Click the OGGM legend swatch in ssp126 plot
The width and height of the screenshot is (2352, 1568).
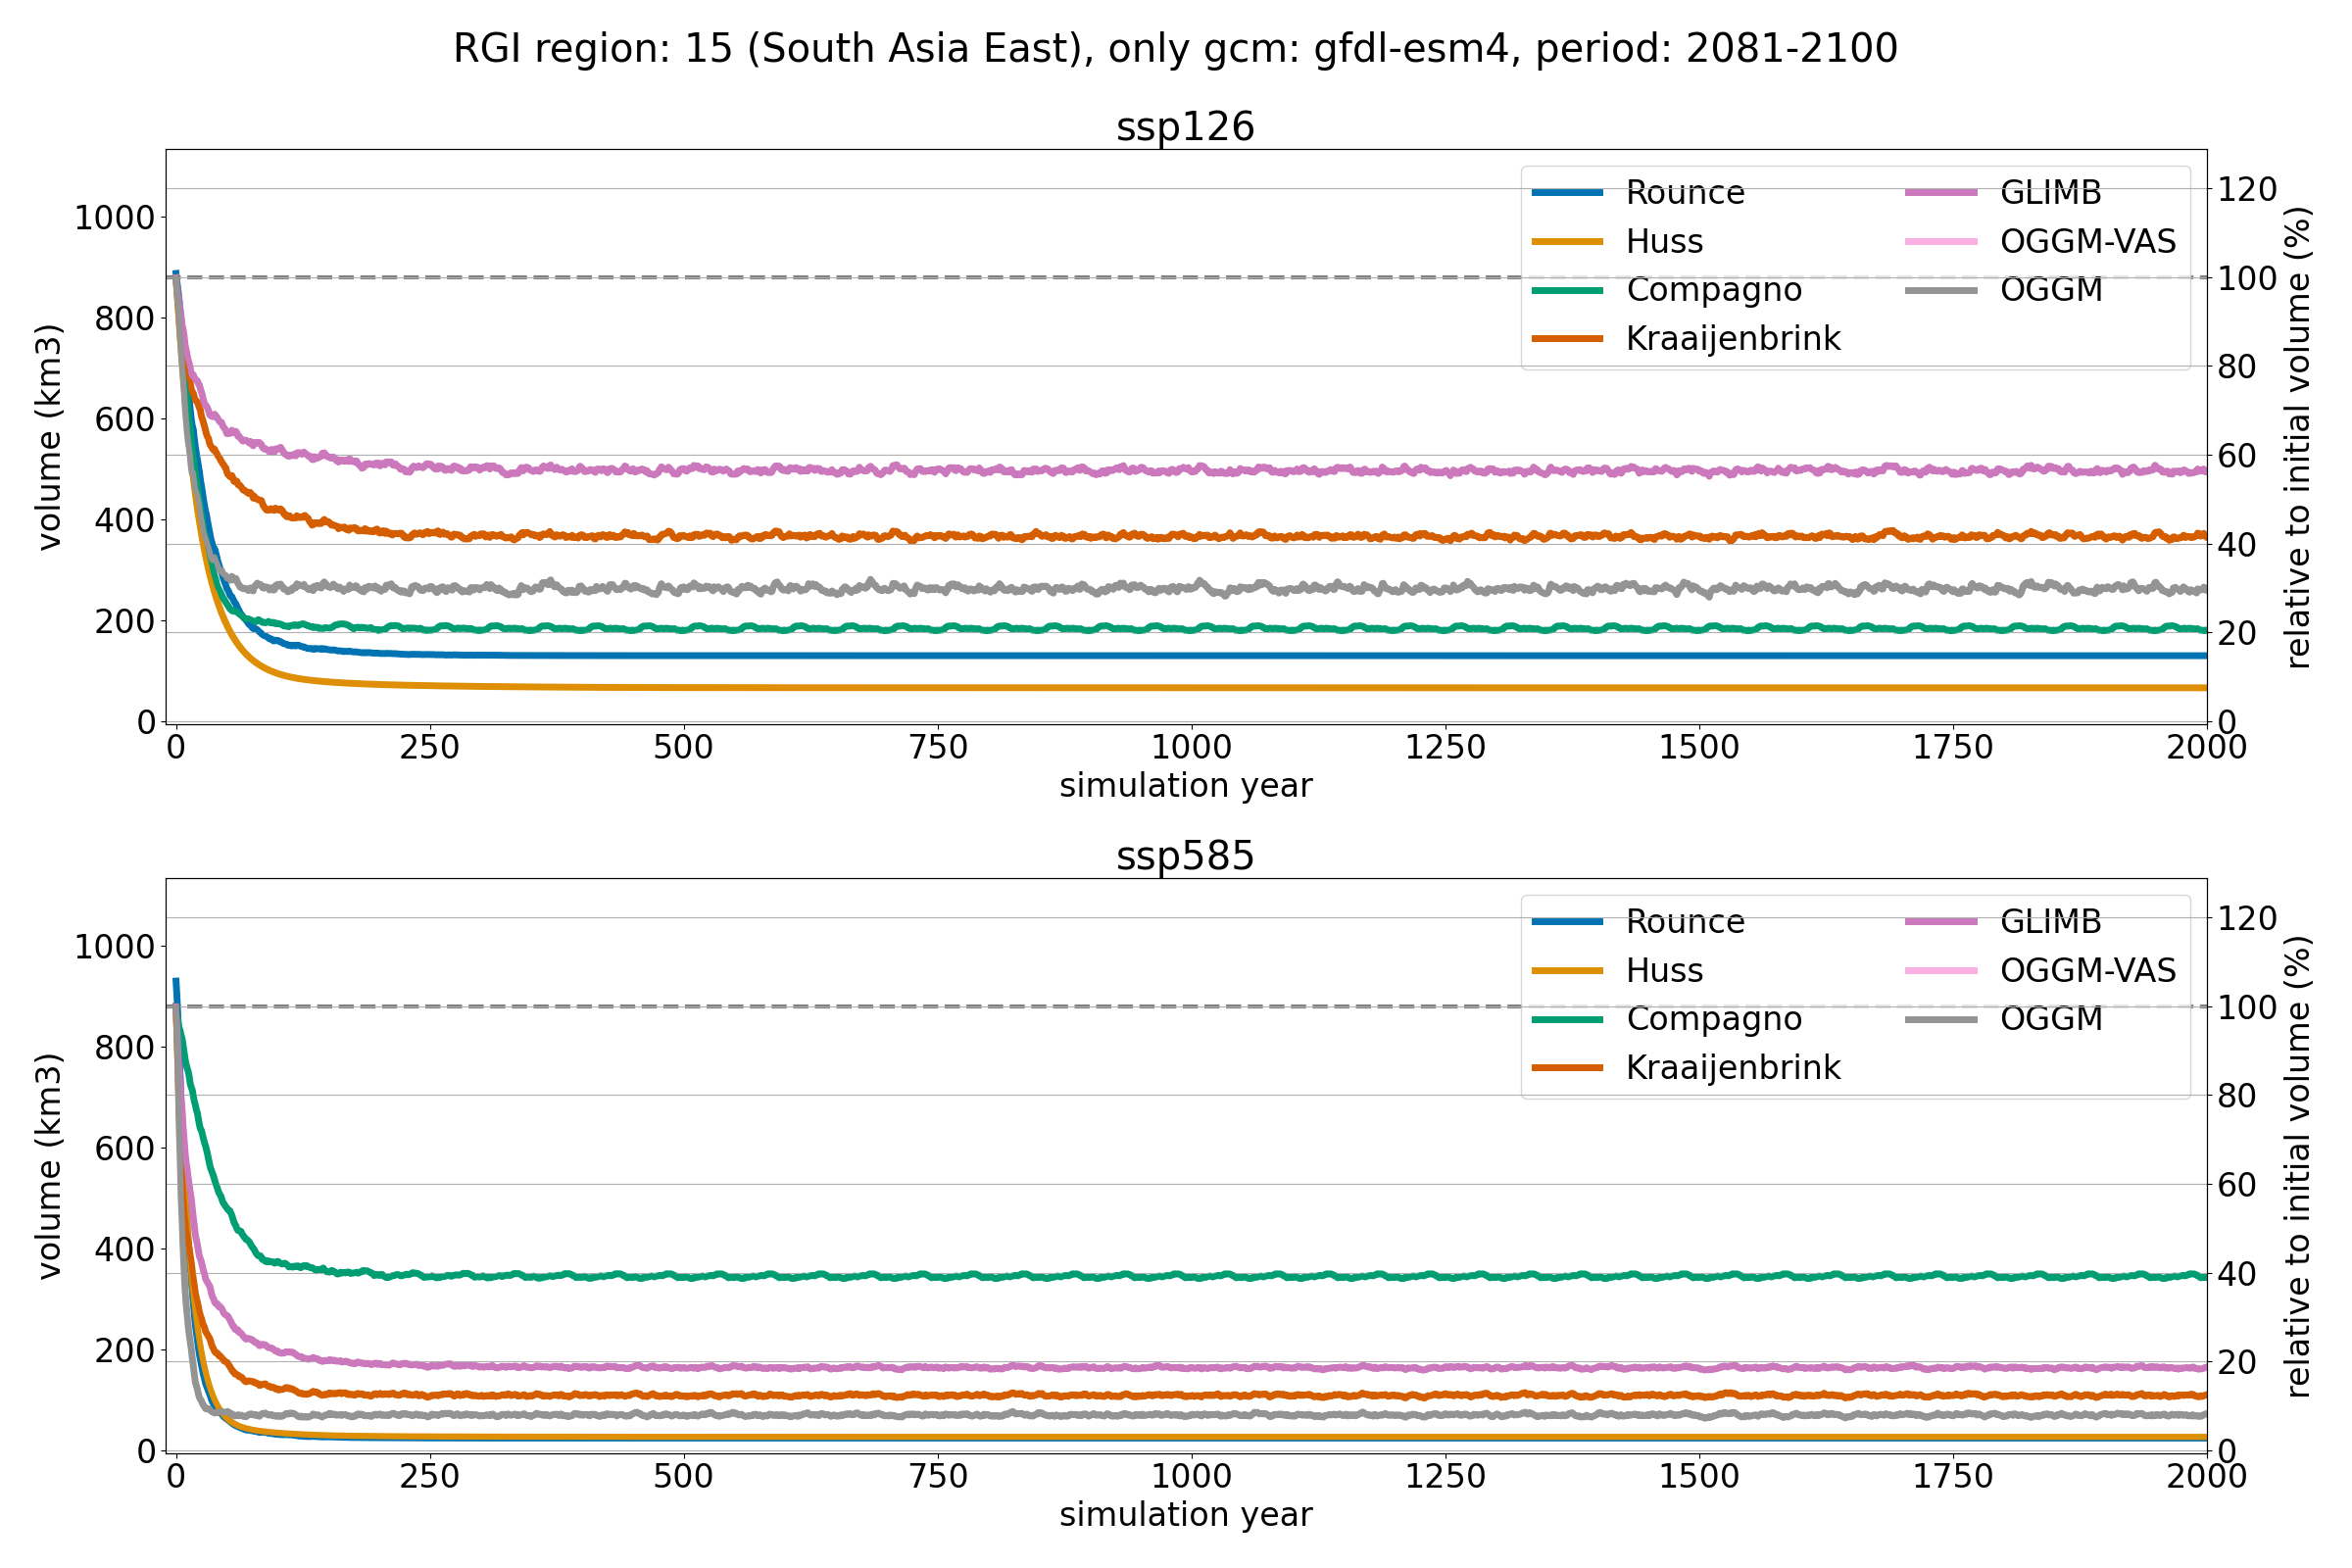point(1941,290)
